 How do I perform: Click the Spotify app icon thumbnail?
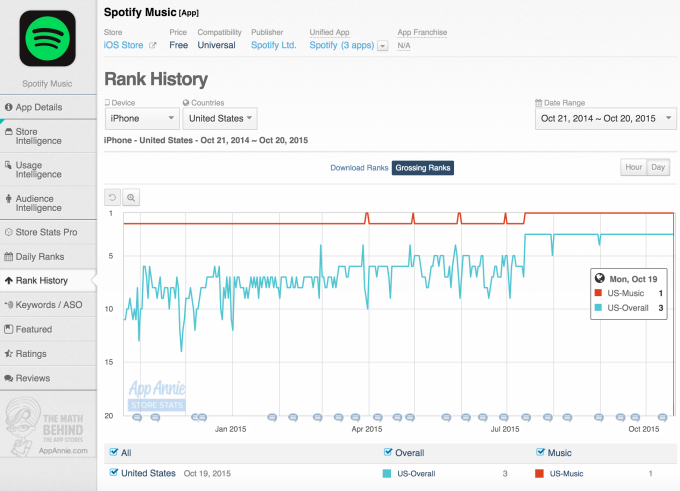coord(47,38)
